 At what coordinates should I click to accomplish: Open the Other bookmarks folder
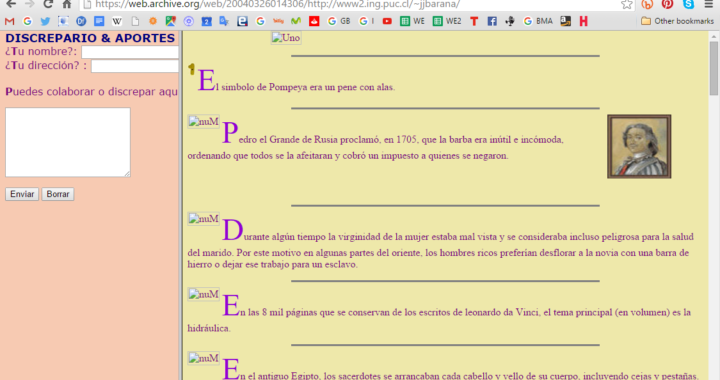pos(677,21)
